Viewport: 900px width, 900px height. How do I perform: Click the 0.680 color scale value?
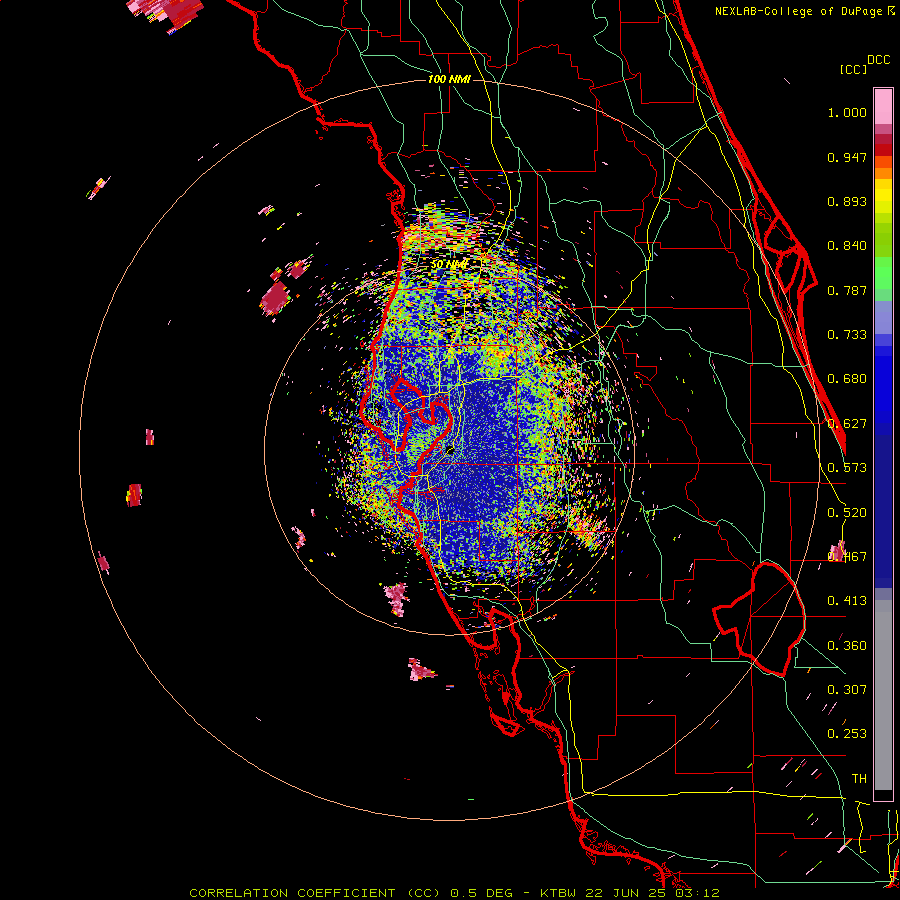pos(847,379)
